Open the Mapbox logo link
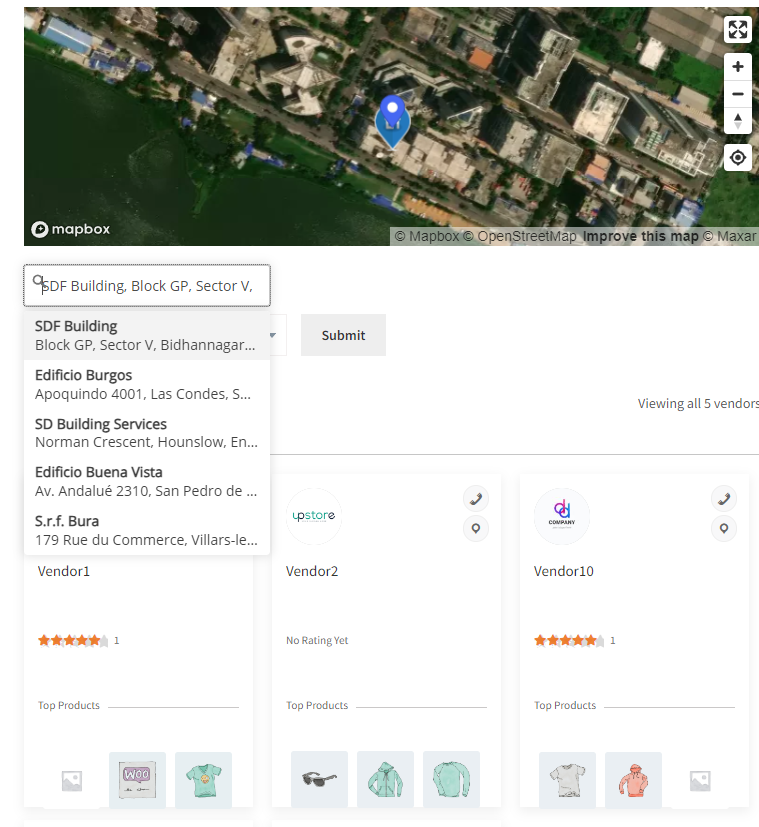The image size is (759, 827). pos(71,229)
